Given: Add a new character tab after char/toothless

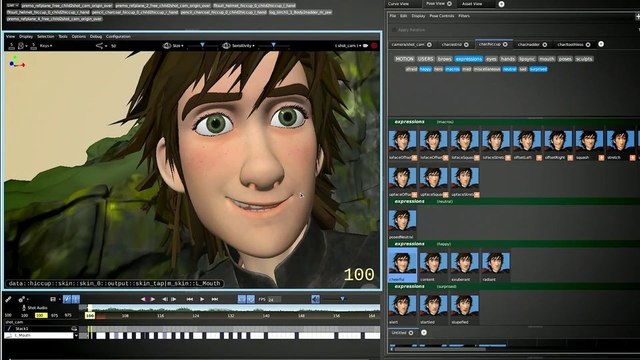Looking at the screenshot, I should click(x=601, y=44).
